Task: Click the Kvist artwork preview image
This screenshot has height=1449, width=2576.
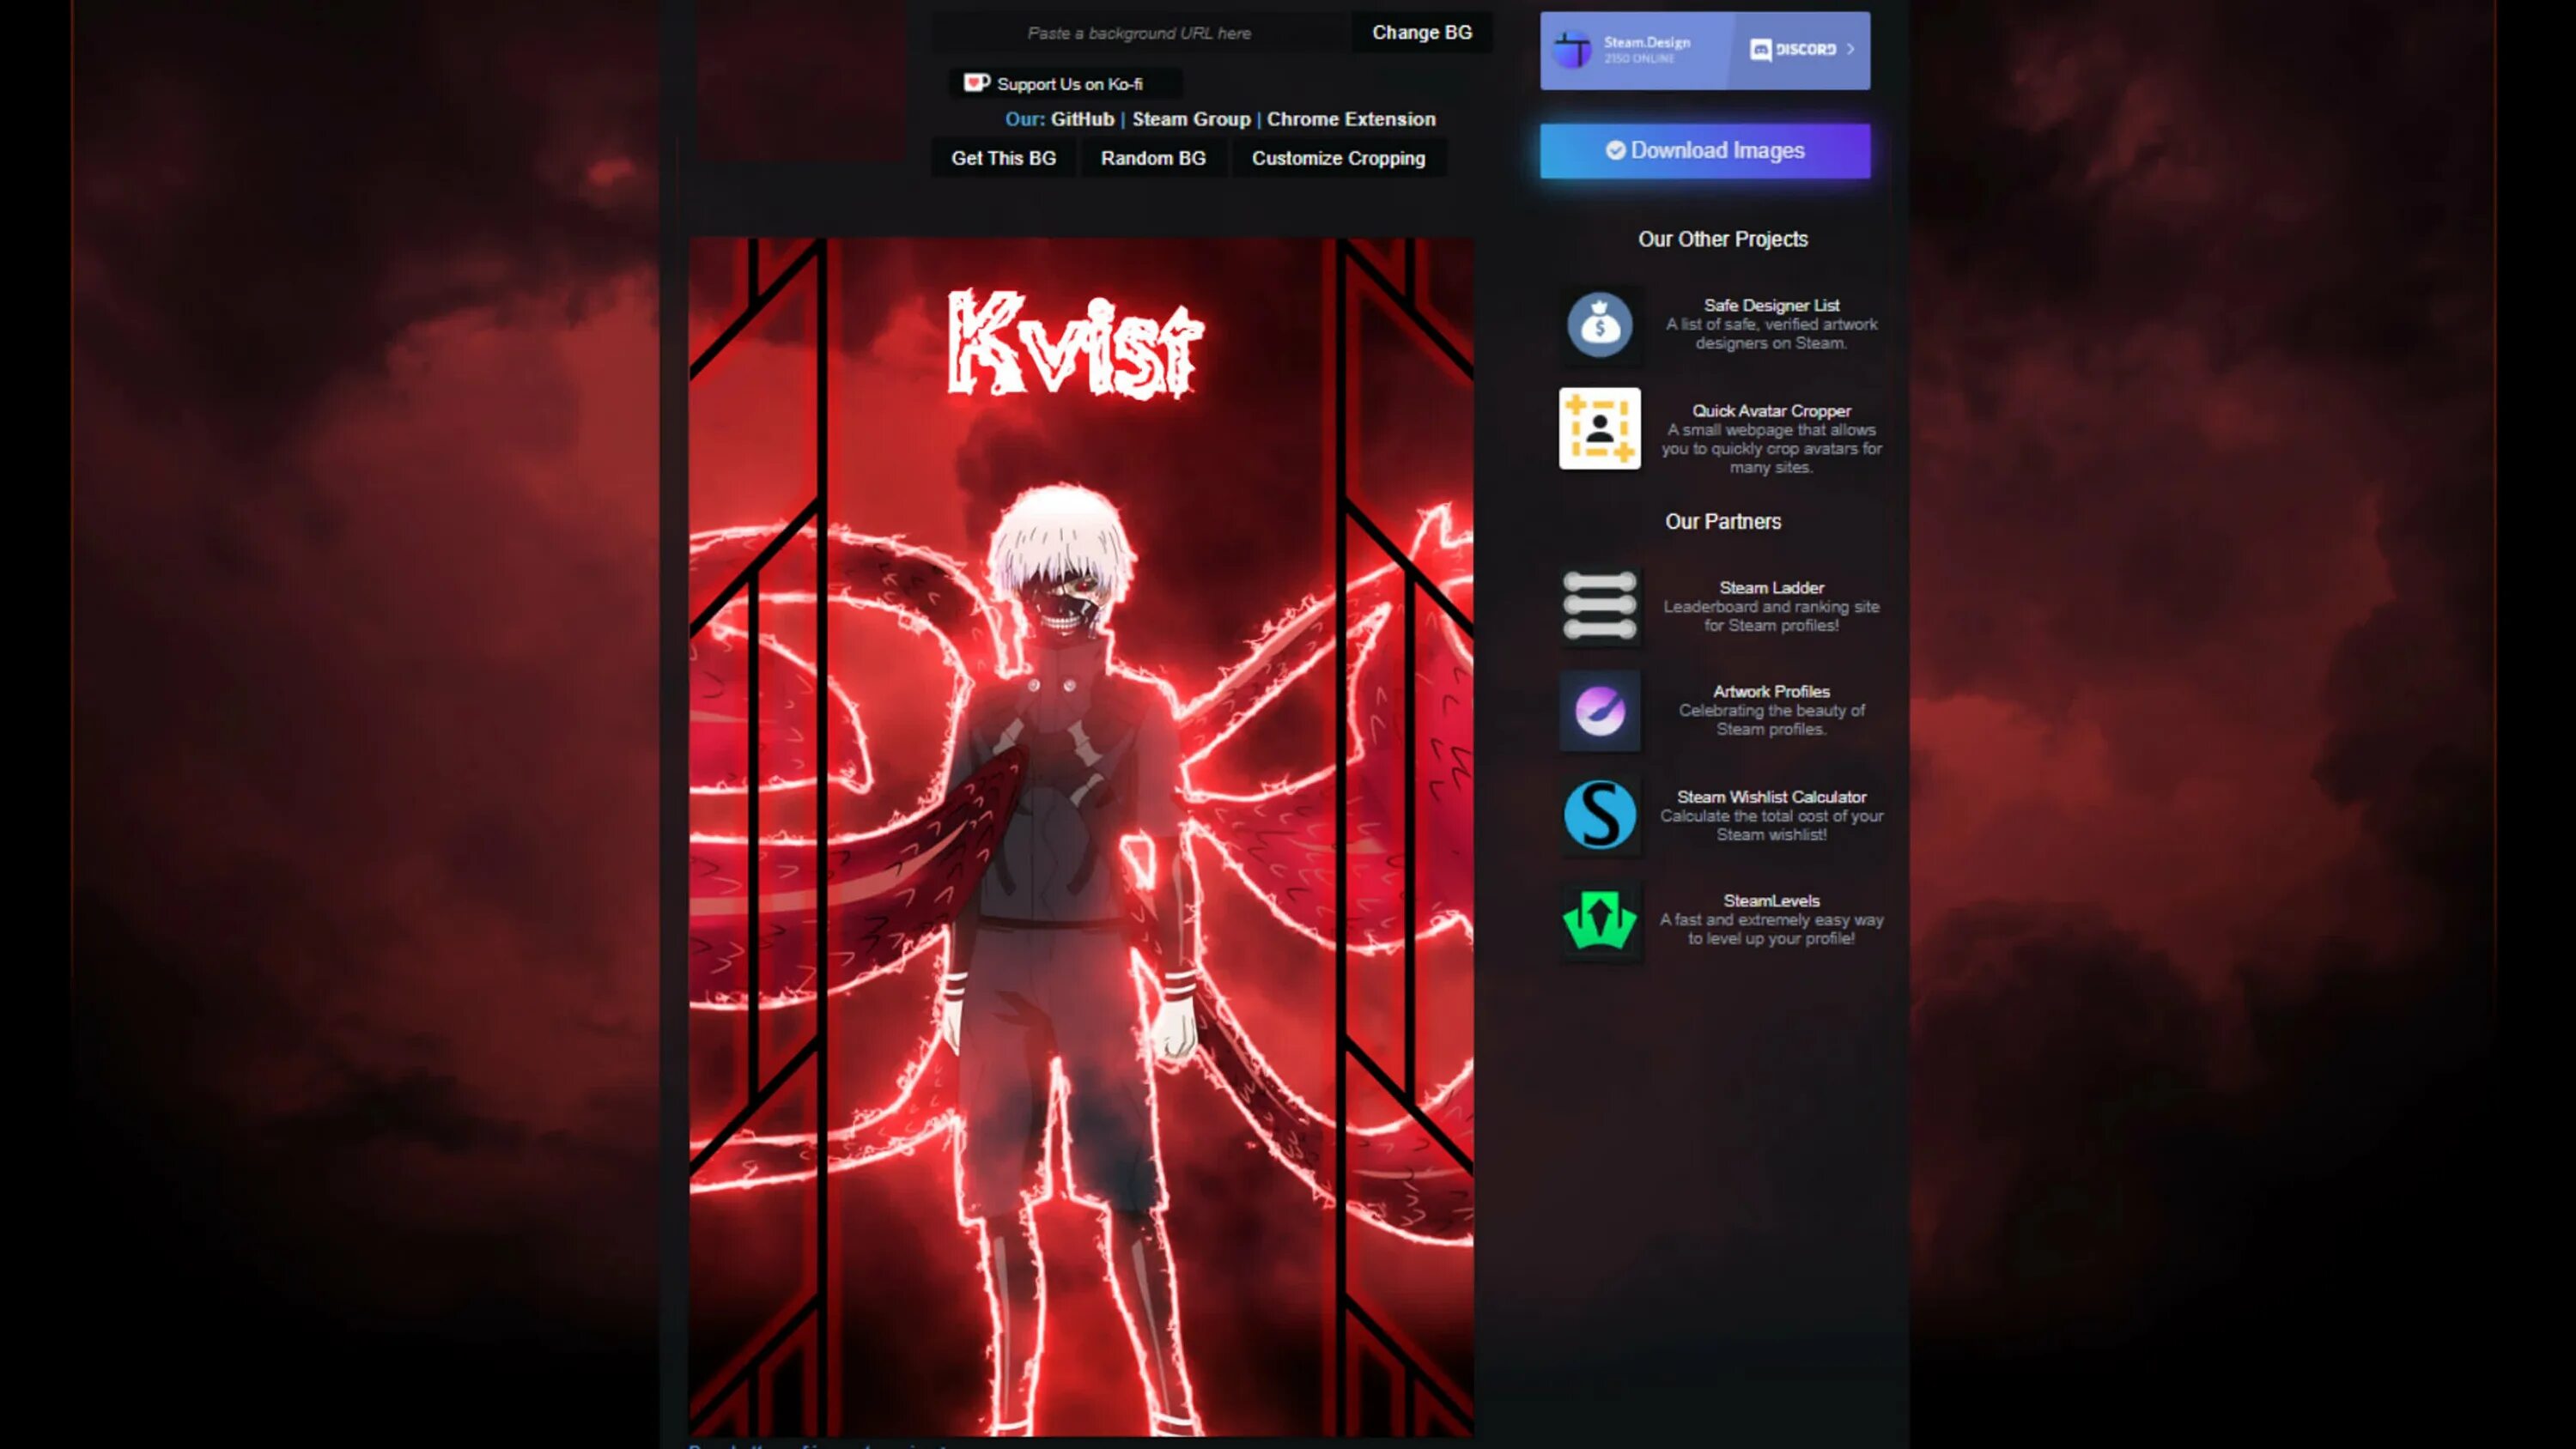Action: [1081, 837]
